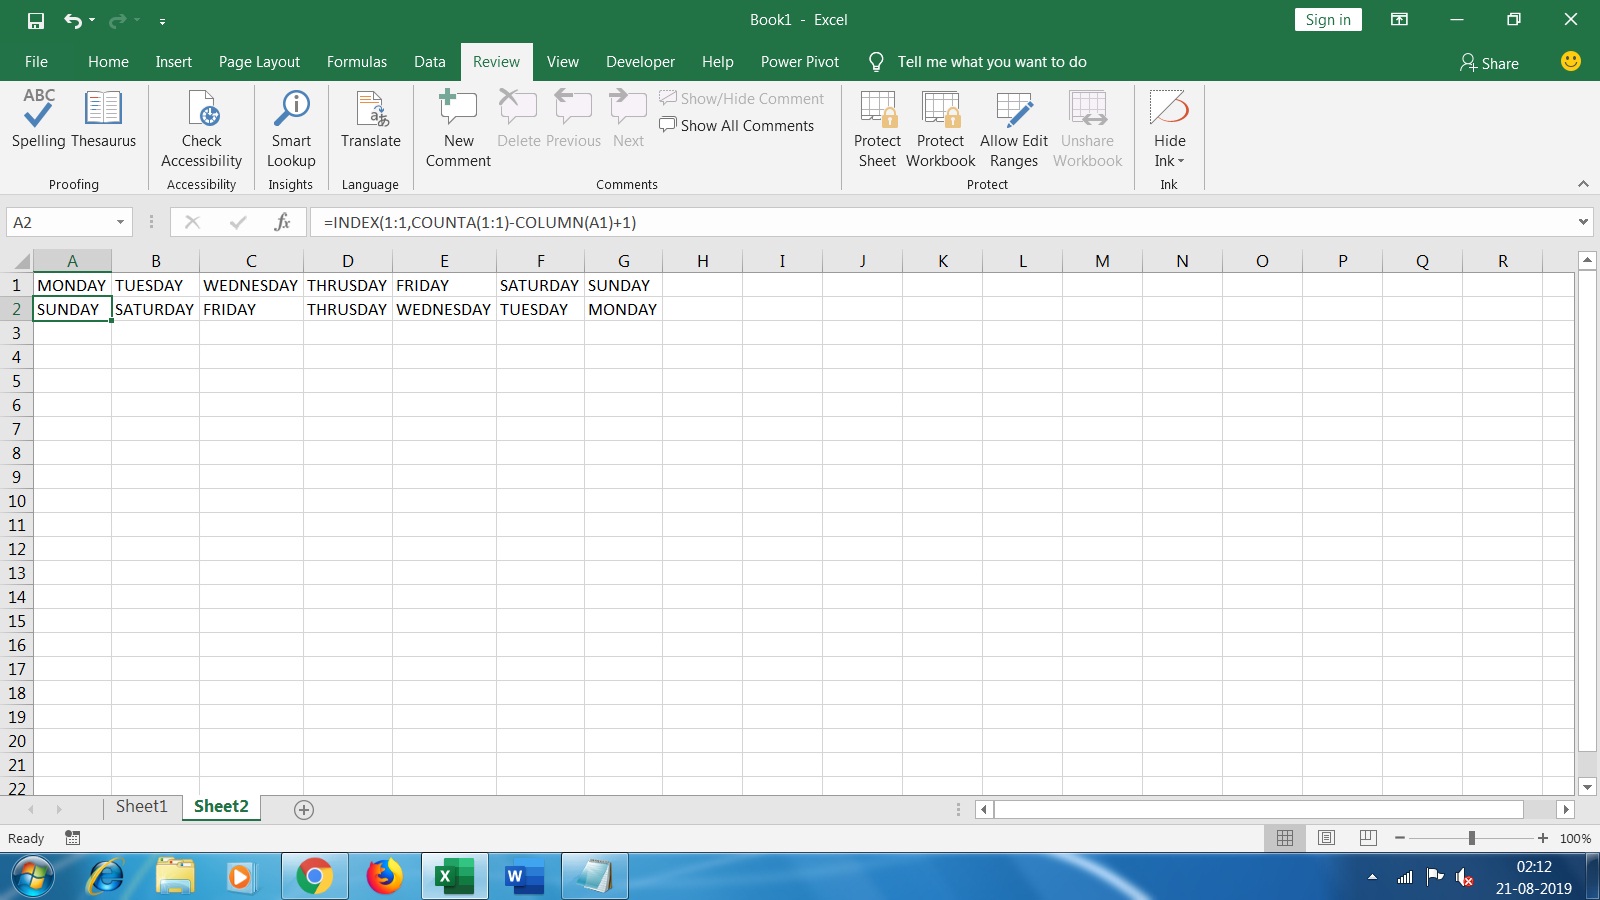
Task: Open the Name Box dropdown arrow
Action: click(x=120, y=222)
